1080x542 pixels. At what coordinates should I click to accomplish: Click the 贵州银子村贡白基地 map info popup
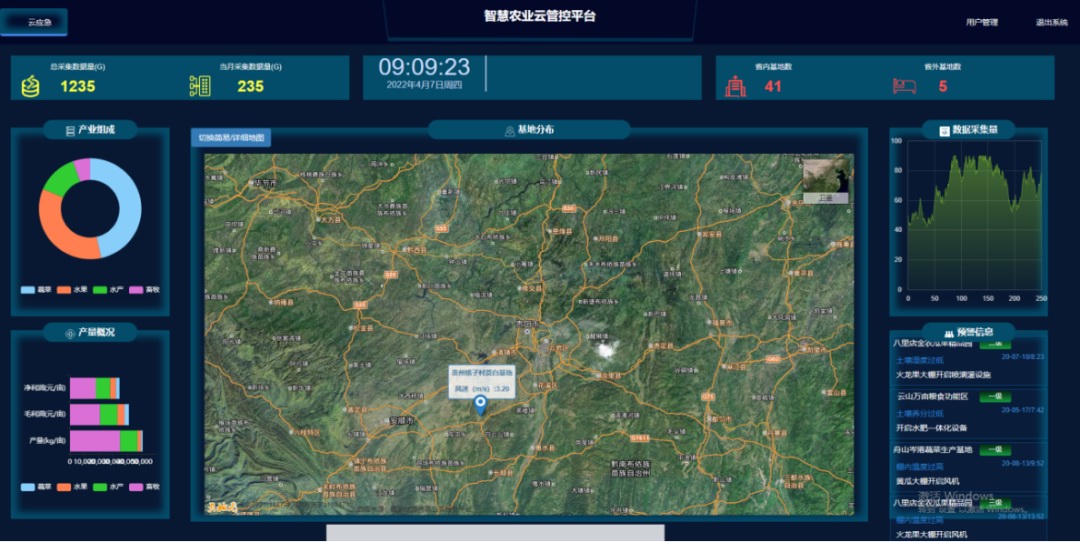[482, 379]
